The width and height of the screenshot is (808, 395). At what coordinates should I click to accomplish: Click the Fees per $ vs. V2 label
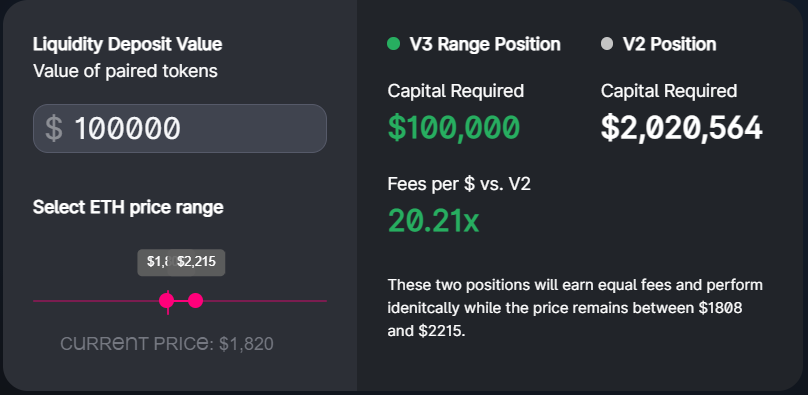tap(459, 184)
